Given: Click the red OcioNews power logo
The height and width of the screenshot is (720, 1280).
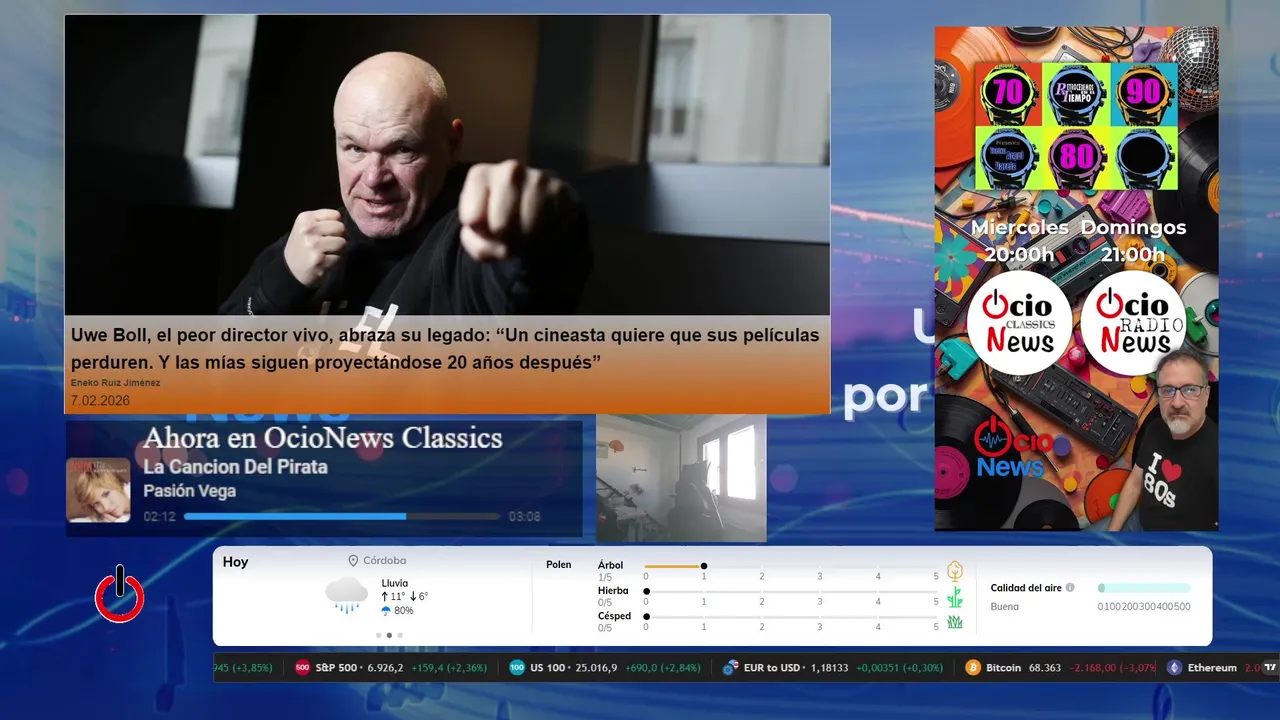Looking at the screenshot, I should 120,595.
